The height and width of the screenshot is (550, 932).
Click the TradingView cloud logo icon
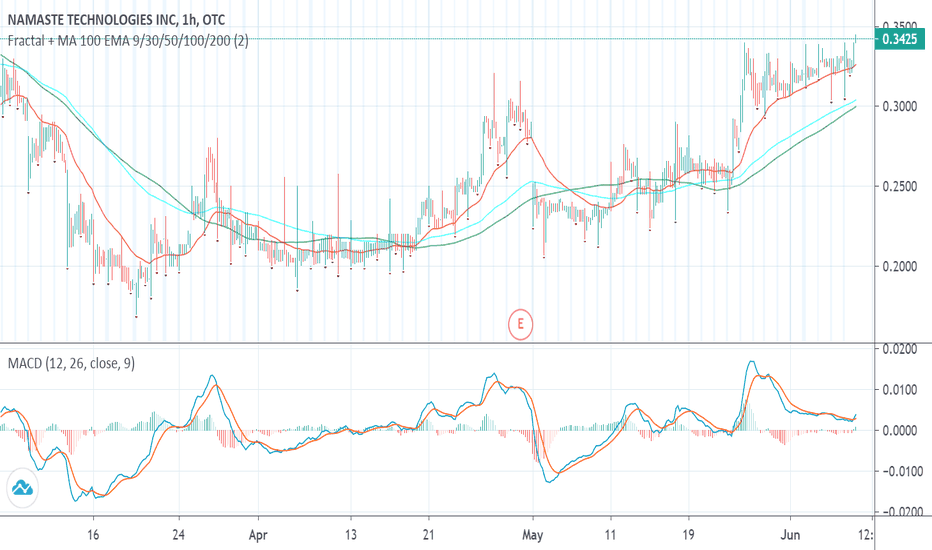click(22, 488)
